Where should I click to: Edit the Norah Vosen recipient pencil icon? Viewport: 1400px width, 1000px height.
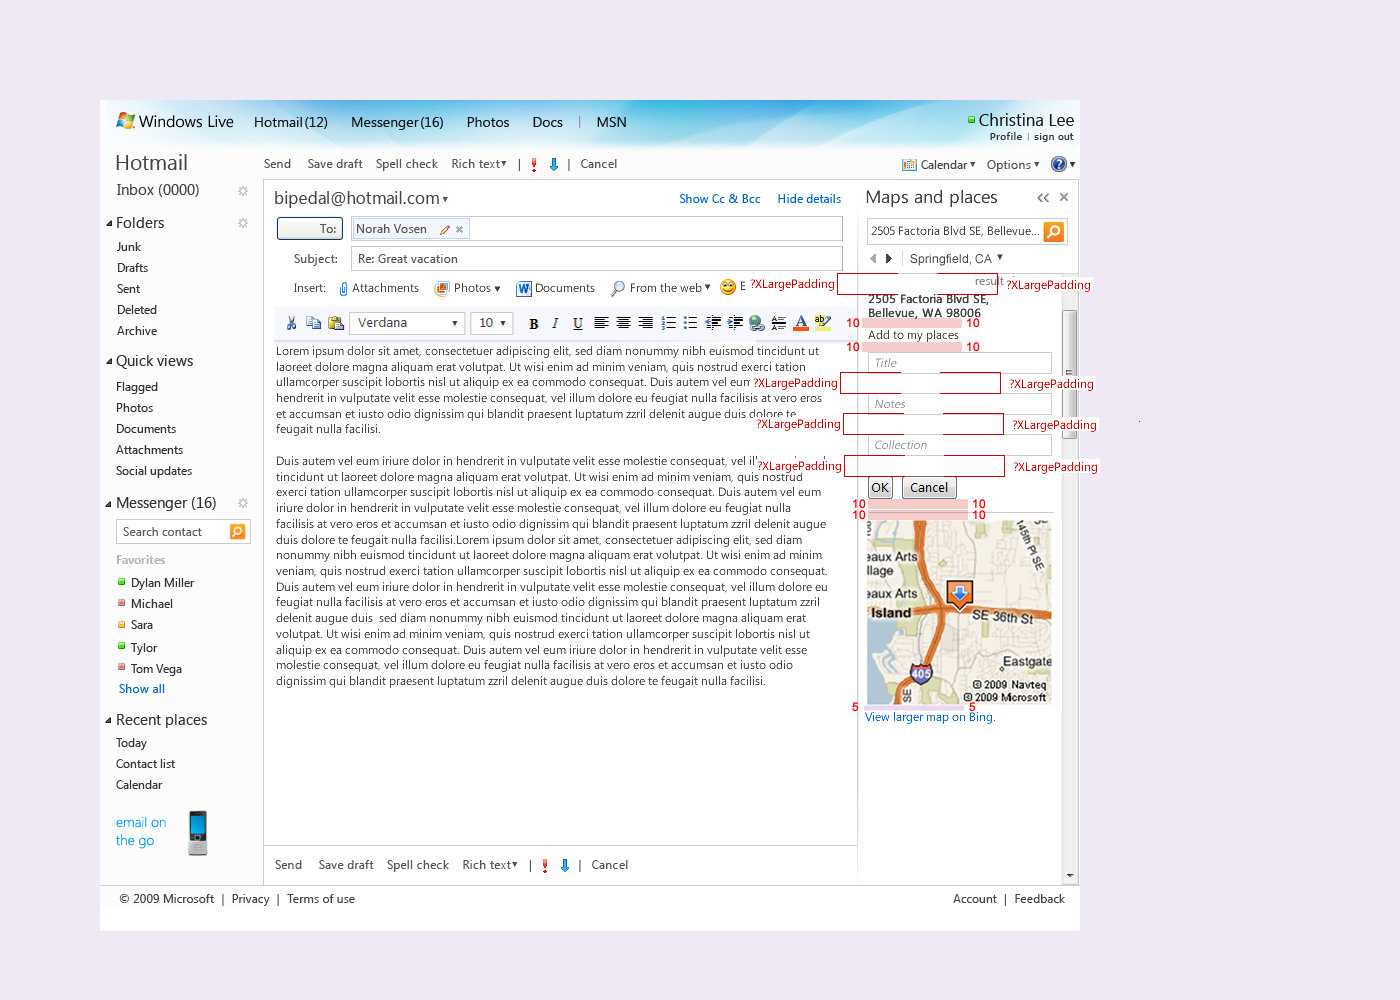click(x=445, y=230)
